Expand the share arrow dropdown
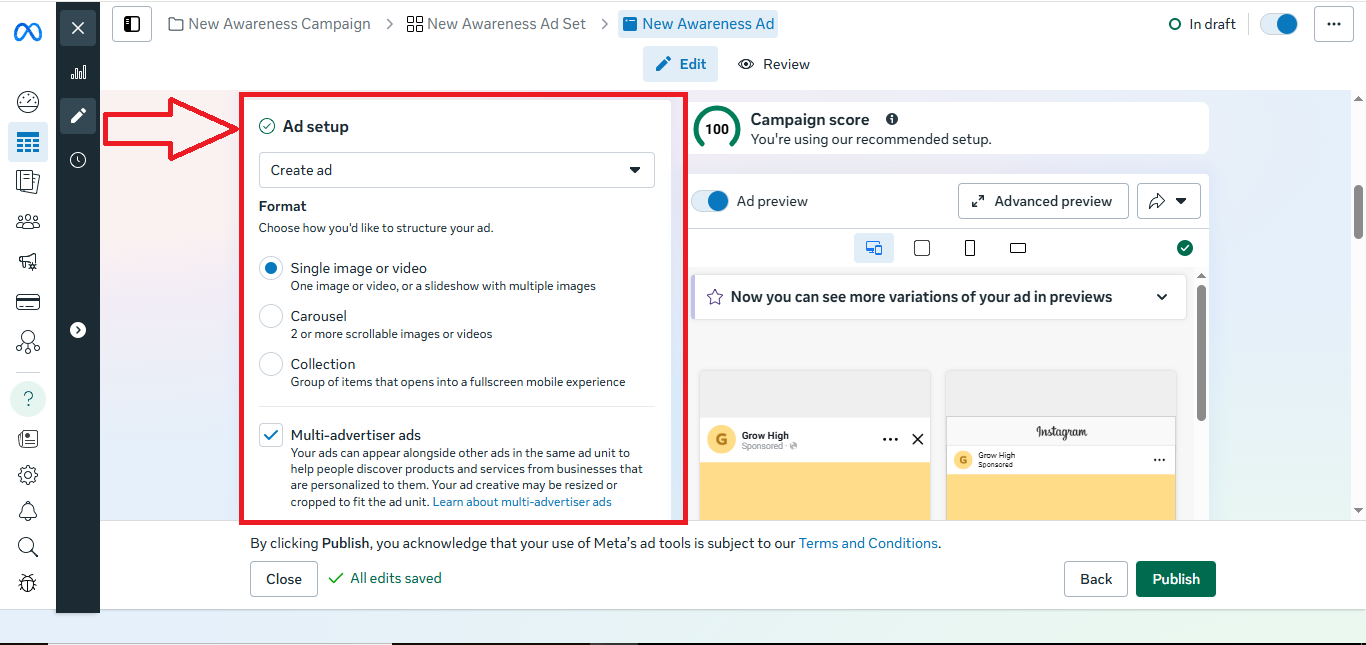 pyautogui.click(x=1168, y=201)
